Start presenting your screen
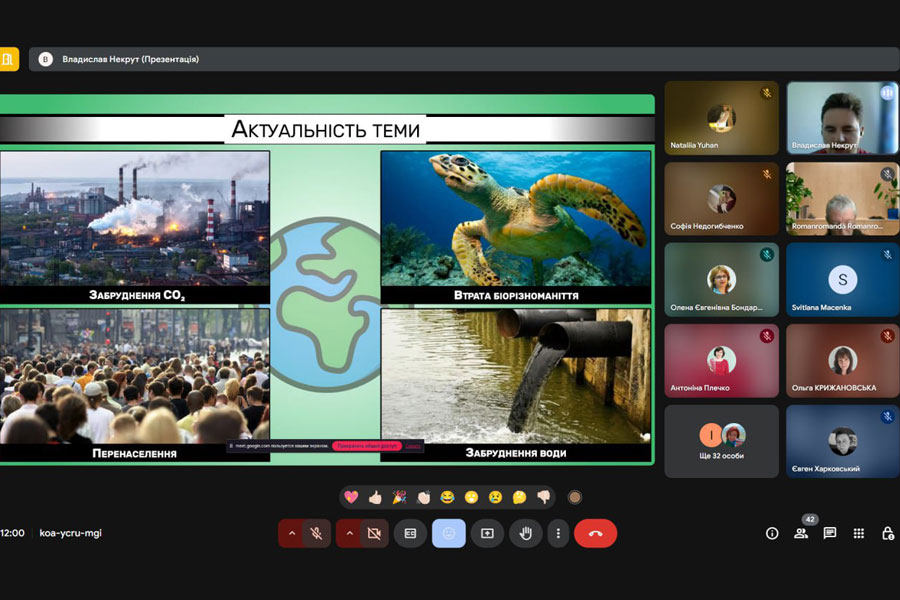 coord(487,533)
